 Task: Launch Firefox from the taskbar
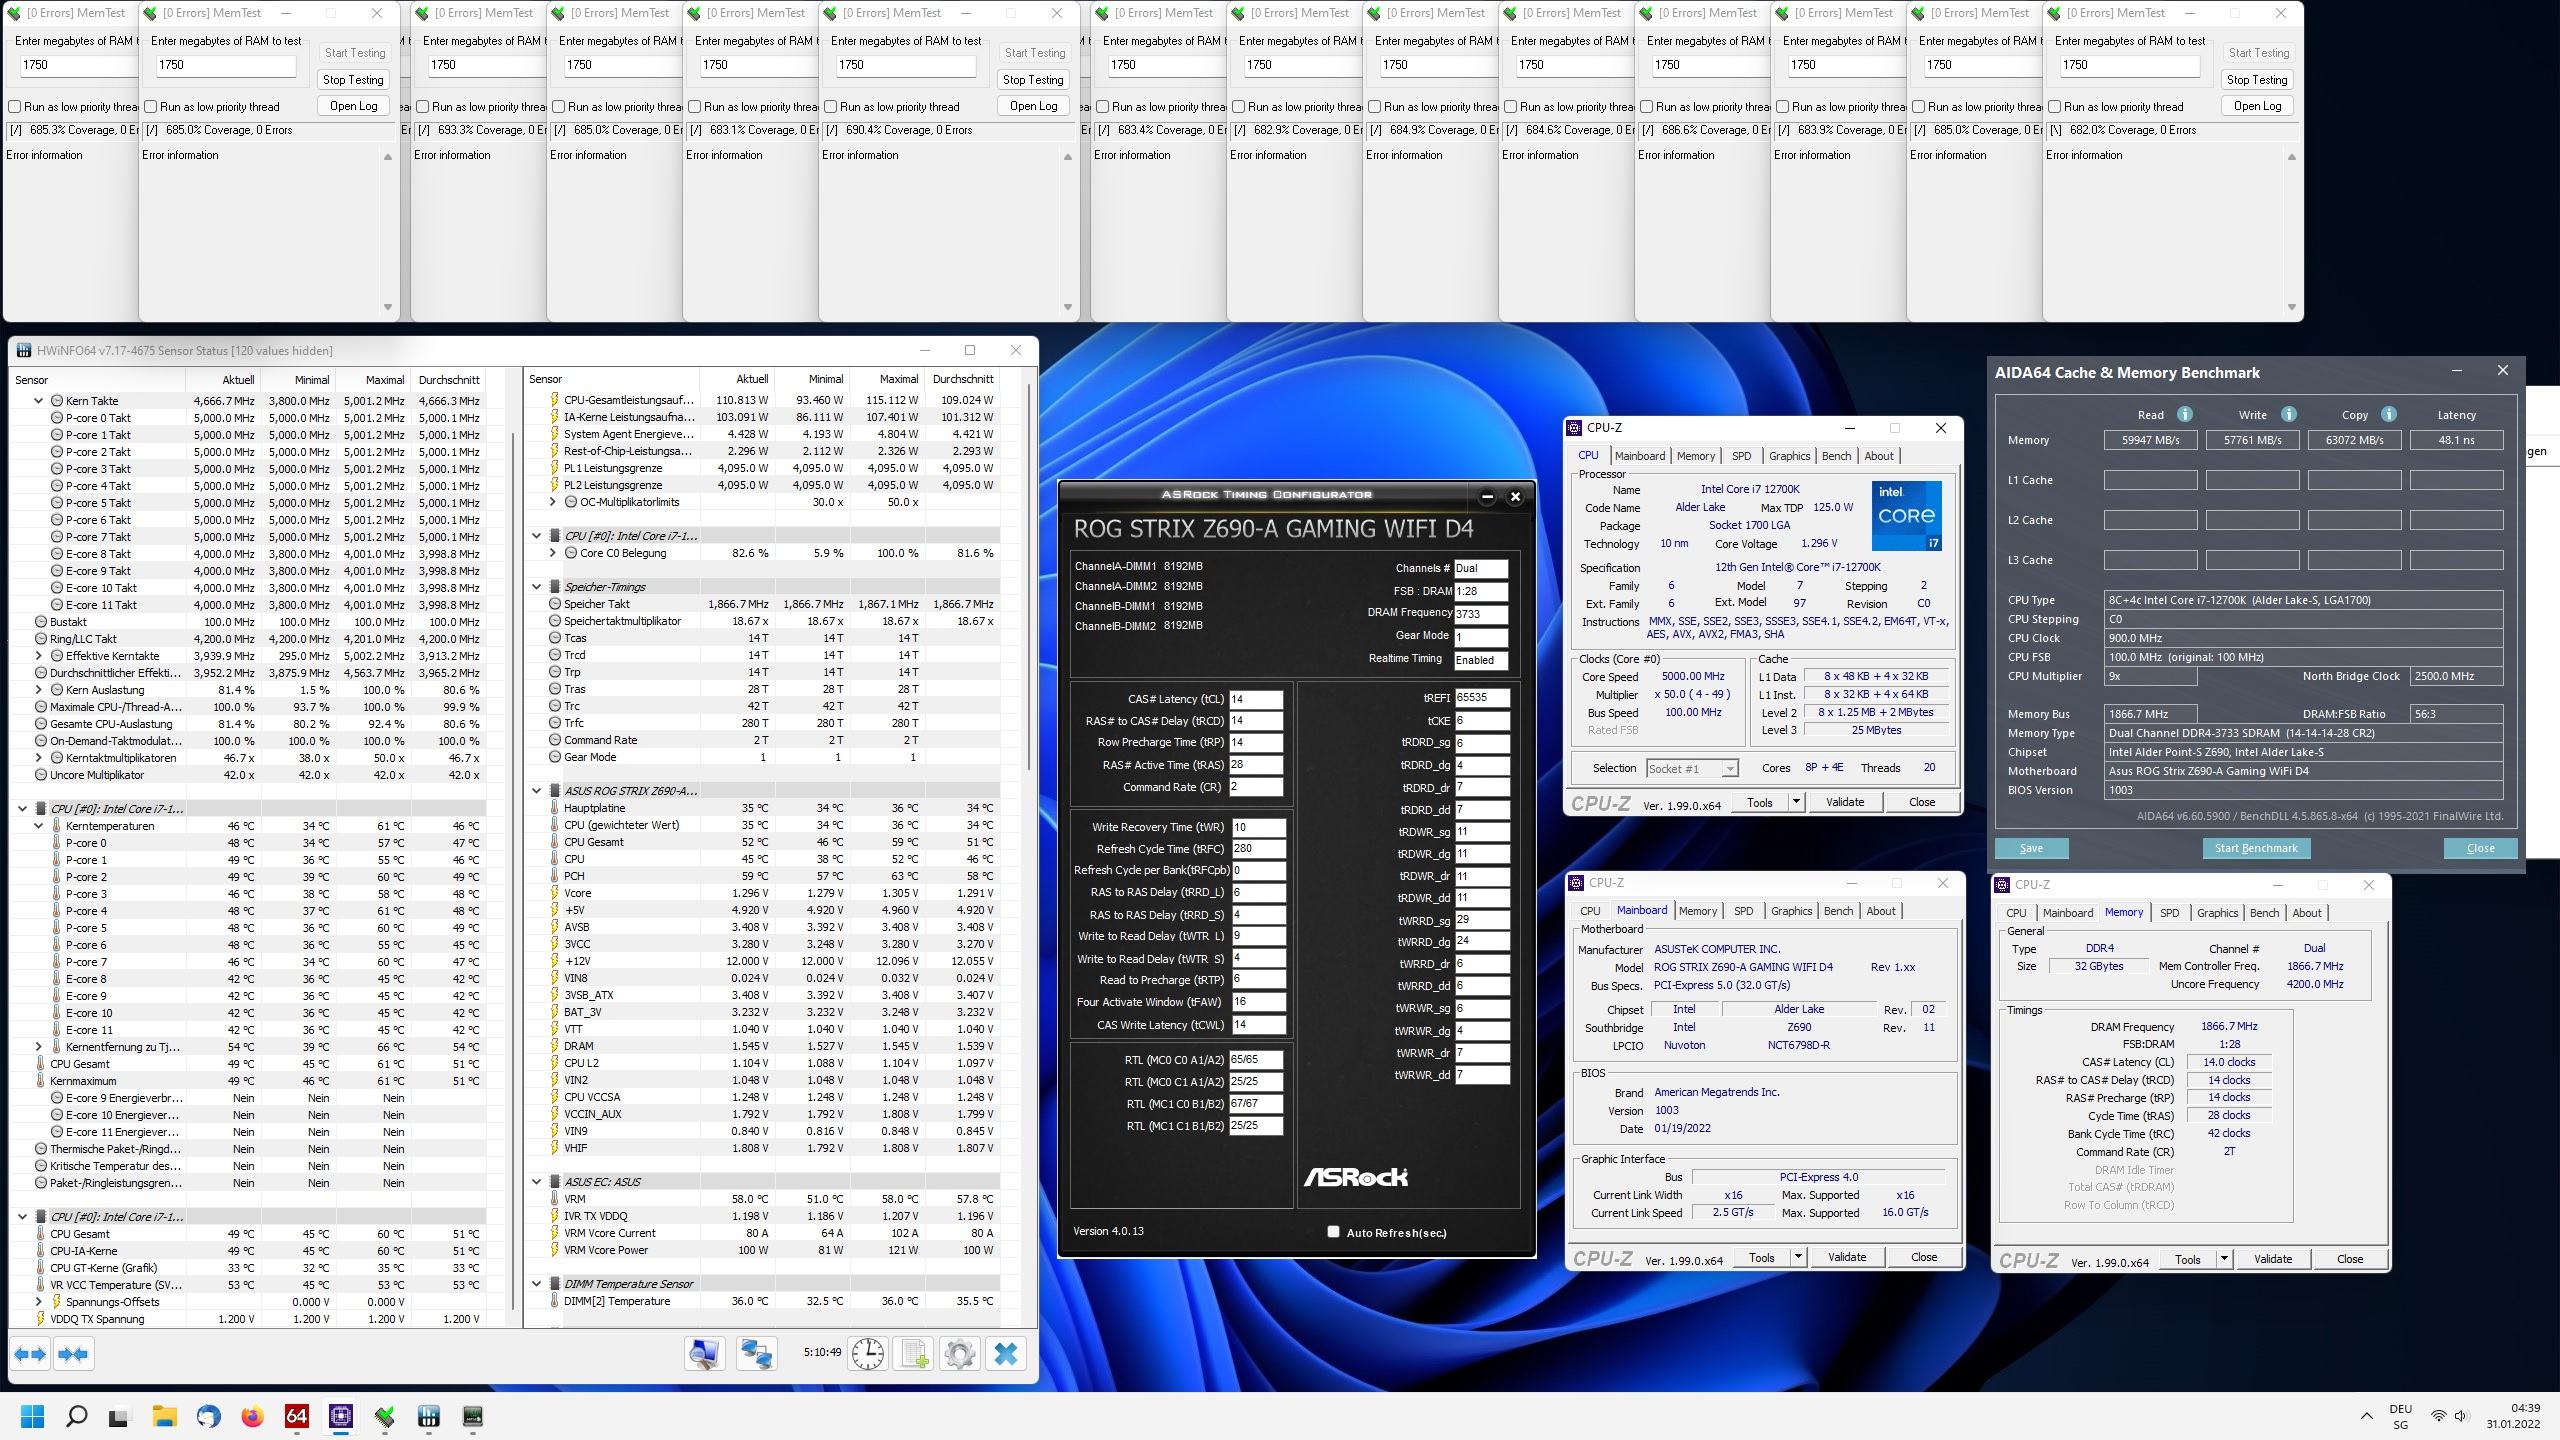point(253,1416)
